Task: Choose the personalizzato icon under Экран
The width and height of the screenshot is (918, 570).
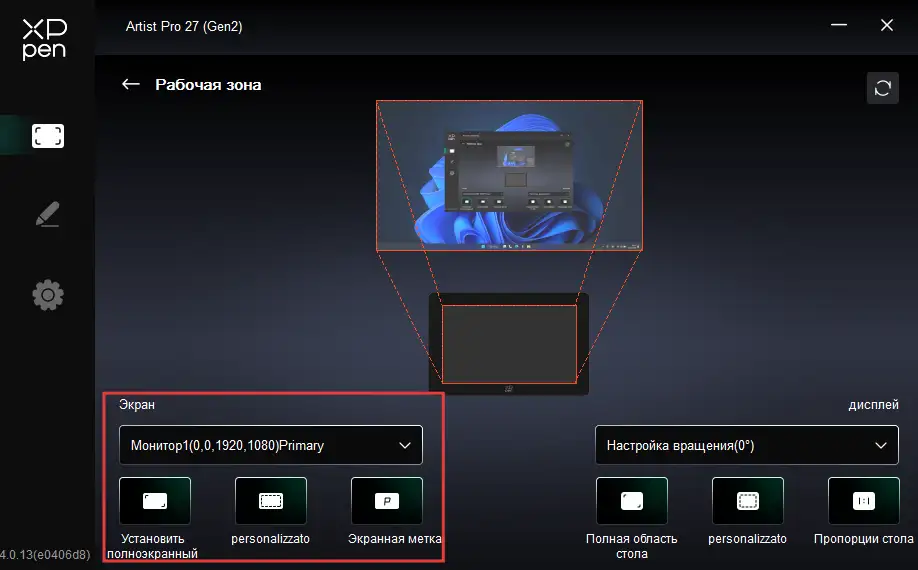Action: (270, 501)
